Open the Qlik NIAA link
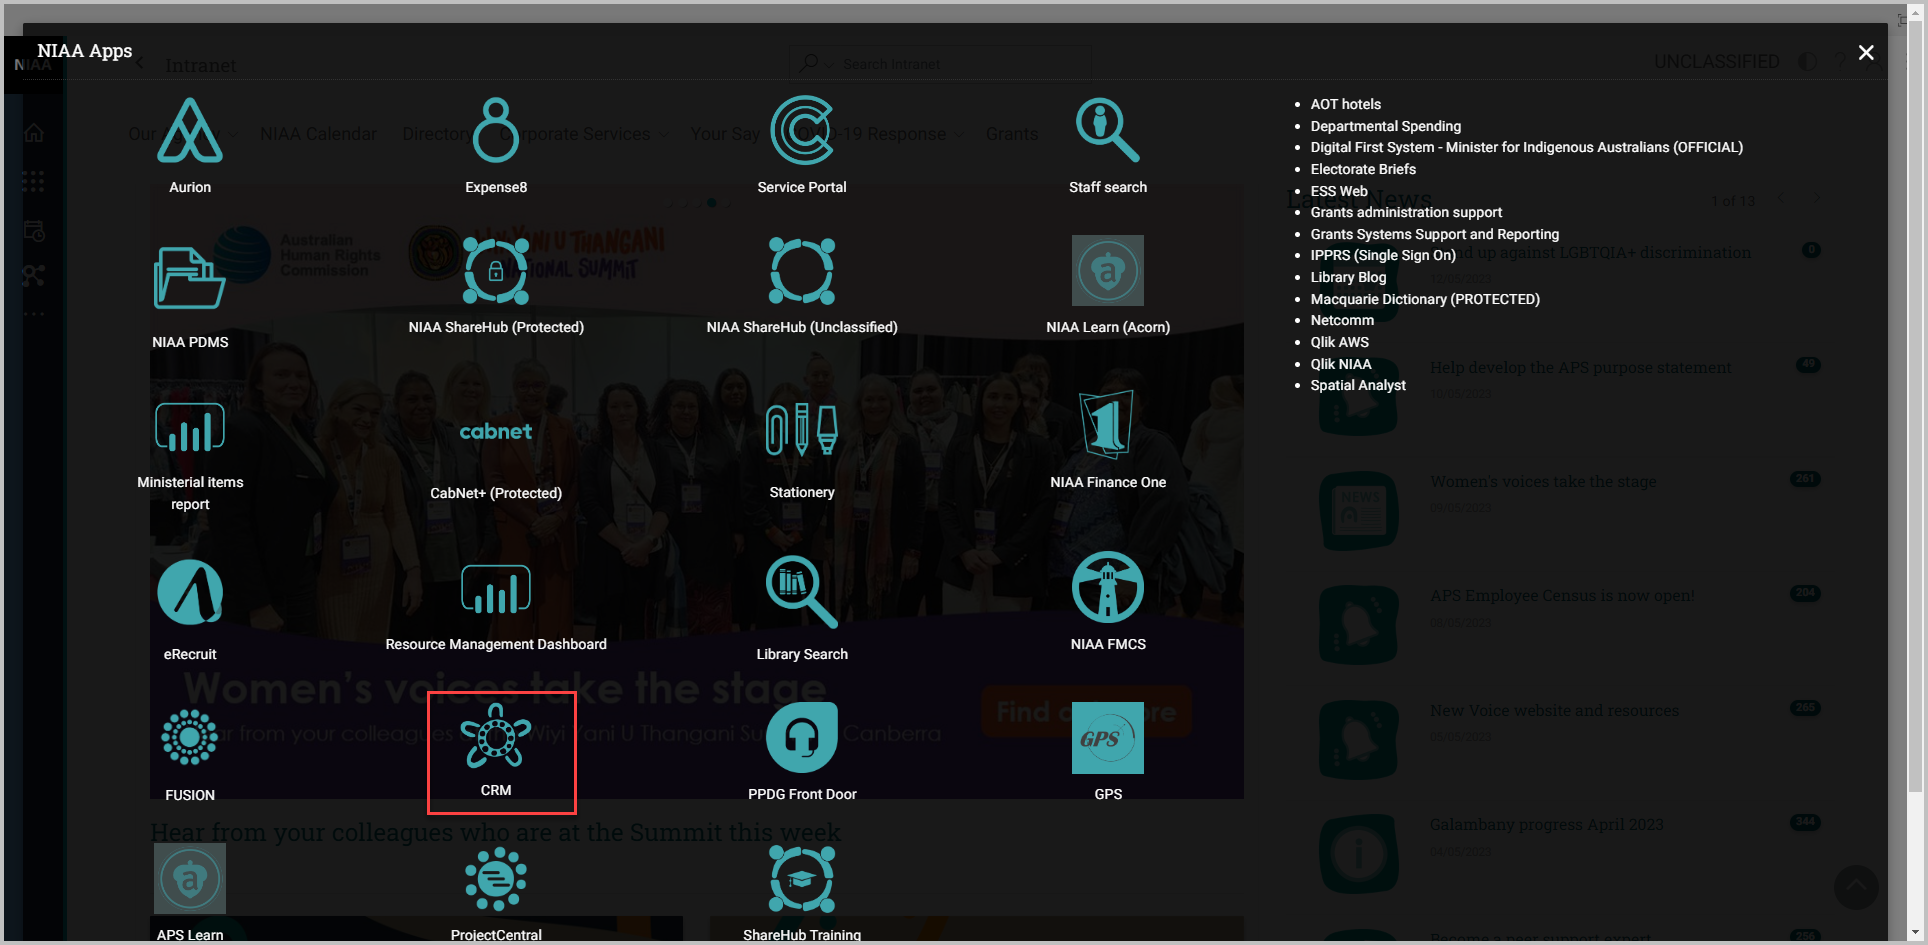 (1341, 364)
